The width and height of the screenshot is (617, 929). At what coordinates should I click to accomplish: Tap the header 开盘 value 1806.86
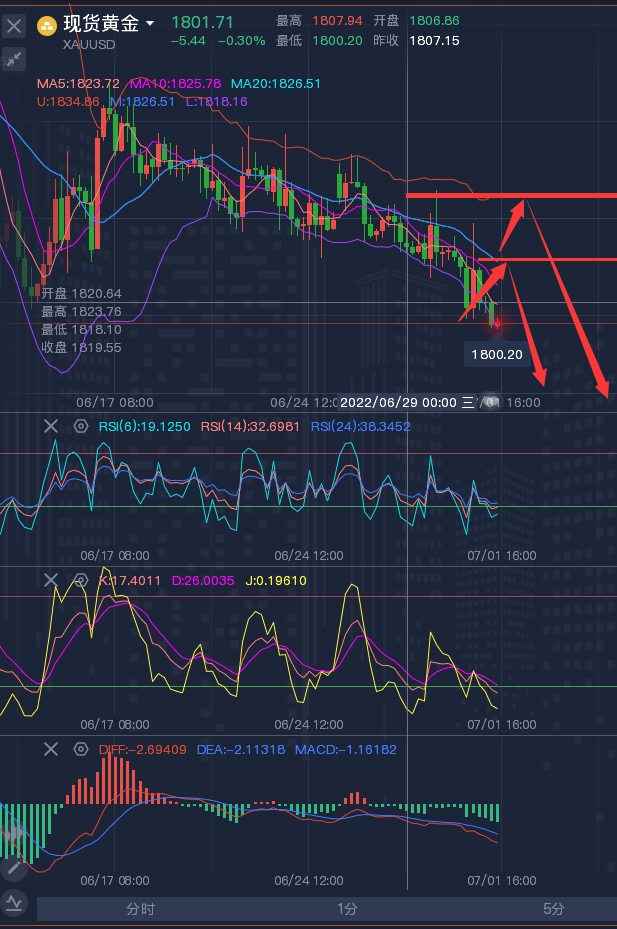tap(434, 21)
